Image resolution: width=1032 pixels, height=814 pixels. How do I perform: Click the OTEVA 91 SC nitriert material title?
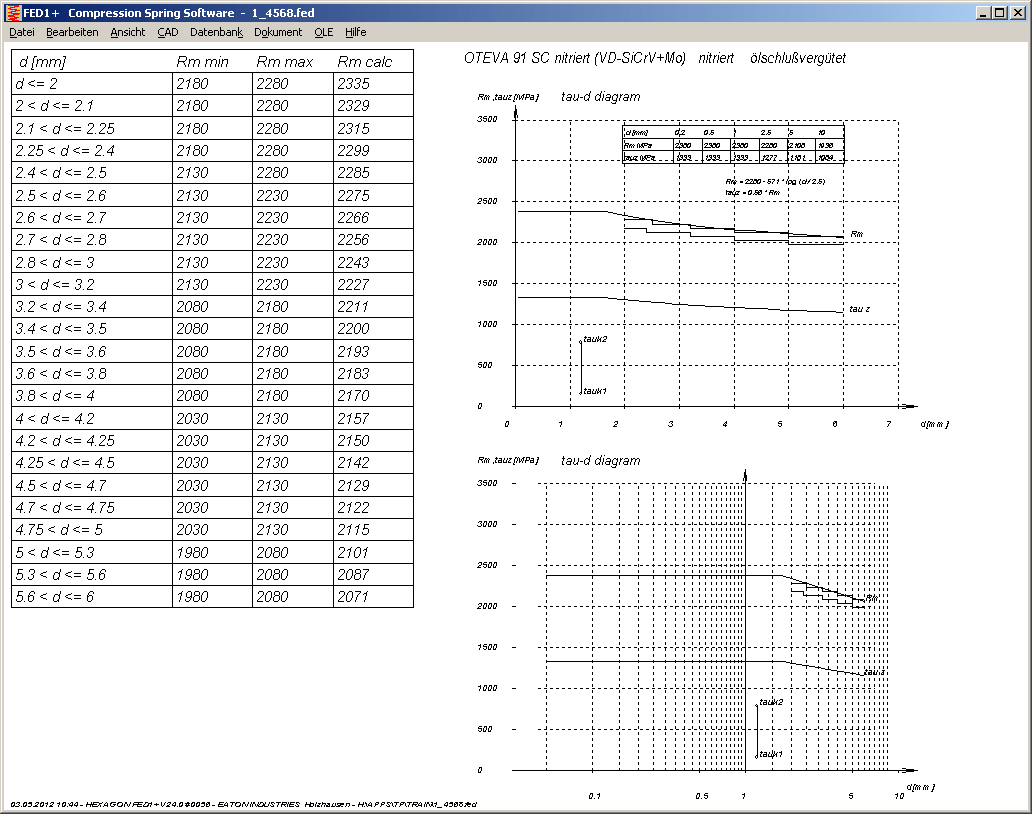[x=655, y=58]
